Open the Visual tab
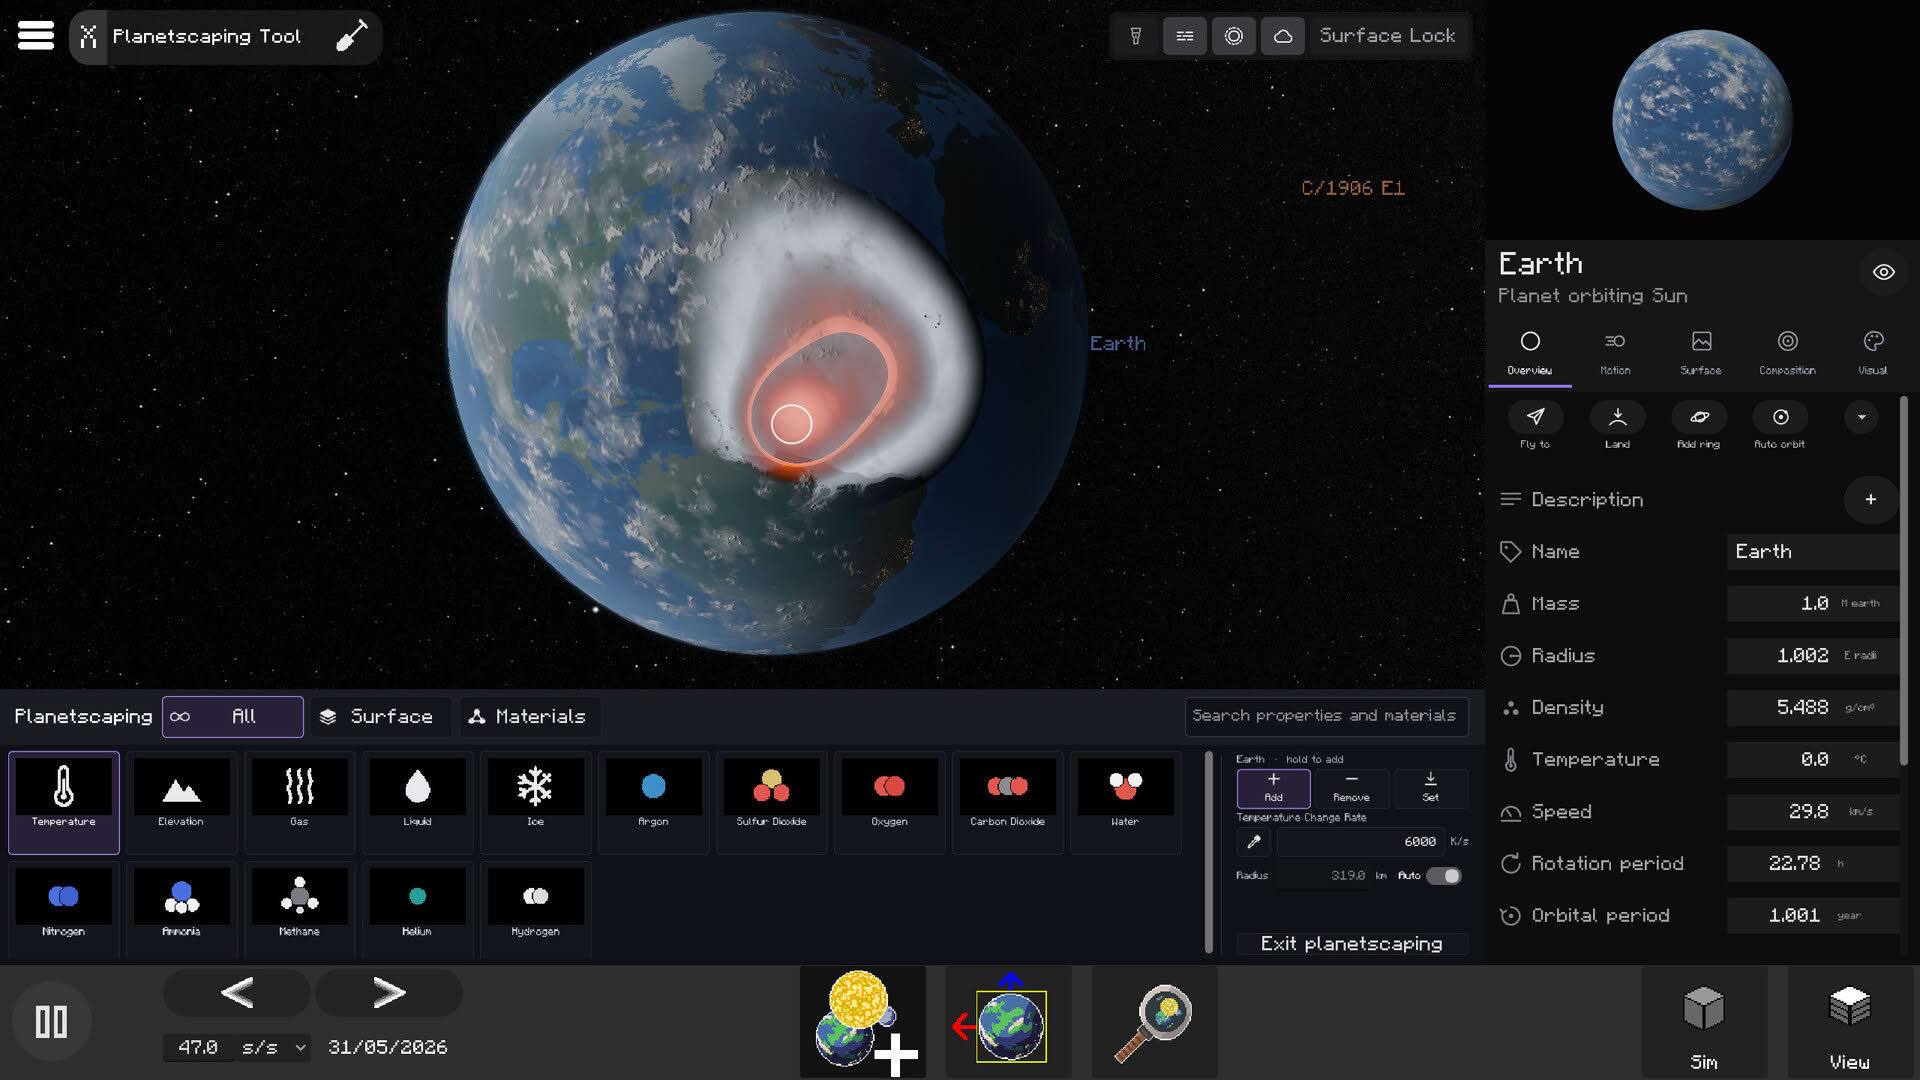This screenshot has width=1920, height=1080. click(x=1873, y=353)
